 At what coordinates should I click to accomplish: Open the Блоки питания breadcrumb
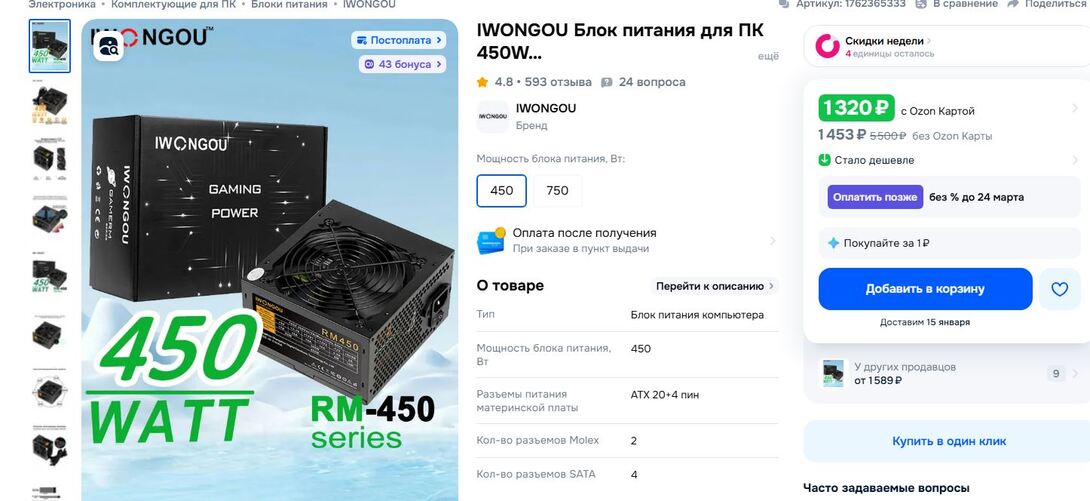[289, 4]
